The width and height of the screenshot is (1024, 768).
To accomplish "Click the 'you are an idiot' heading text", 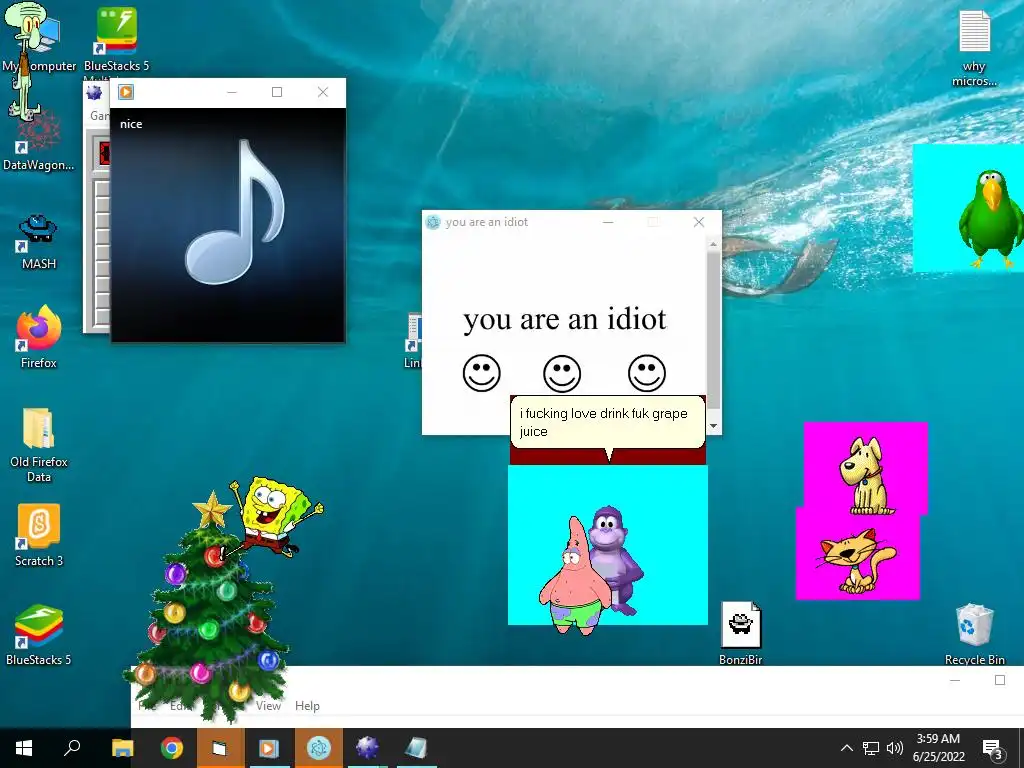I will (x=565, y=320).
